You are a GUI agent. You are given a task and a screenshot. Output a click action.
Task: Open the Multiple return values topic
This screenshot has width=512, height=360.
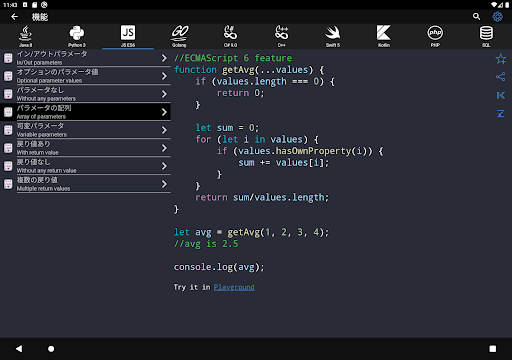(85, 184)
